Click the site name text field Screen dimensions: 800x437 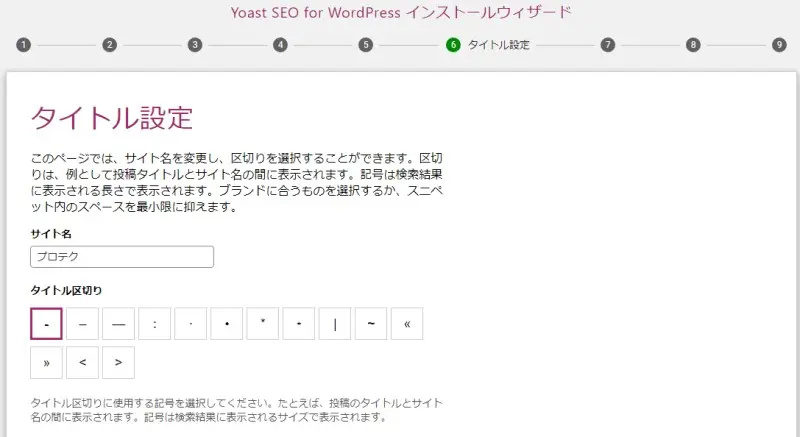click(x=122, y=257)
